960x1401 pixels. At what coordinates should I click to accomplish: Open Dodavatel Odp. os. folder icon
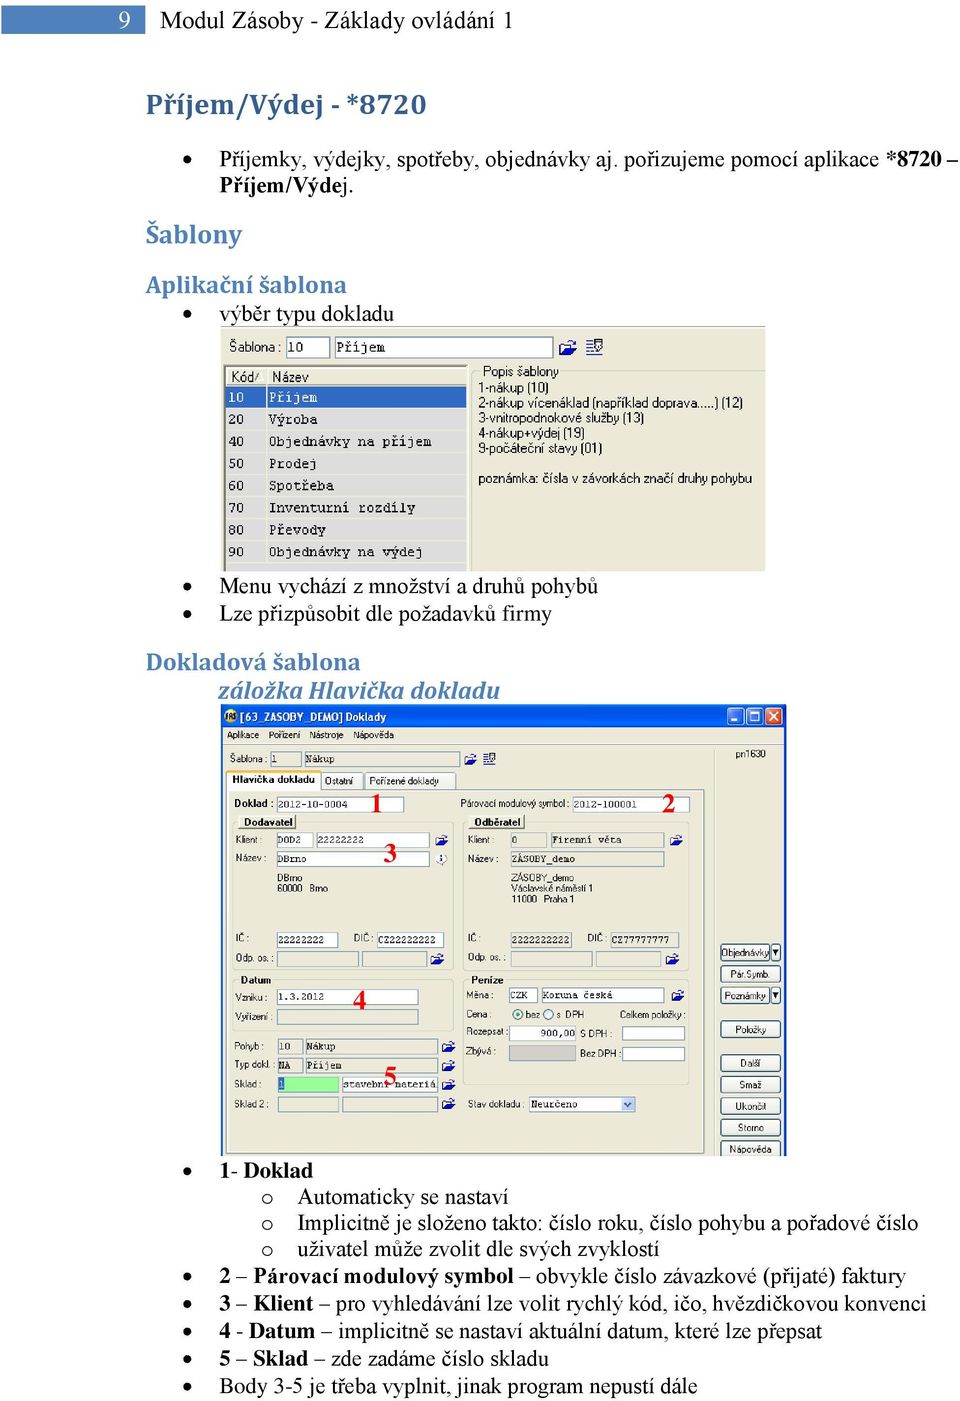tap(437, 959)
